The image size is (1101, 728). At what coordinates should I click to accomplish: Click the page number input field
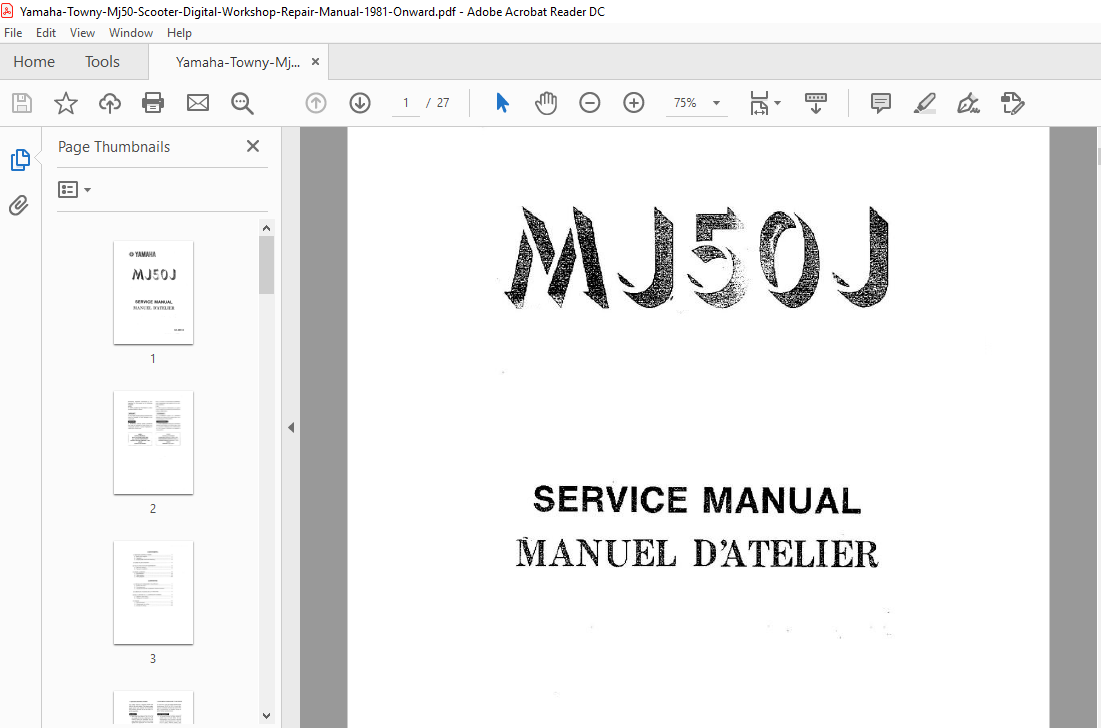[x=406, y=103]
